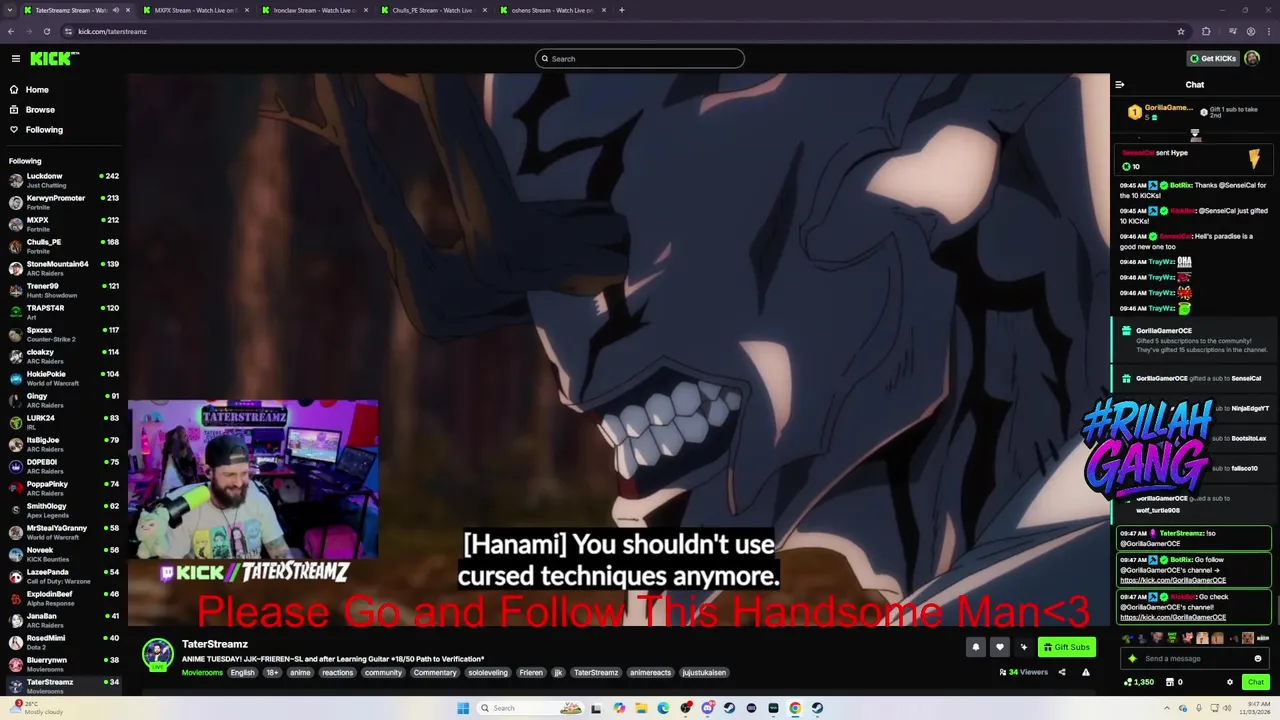The image size is (1280, 720).
Task: Open KerwynPromoter channel in sidebar
Action: pos(62,202)
